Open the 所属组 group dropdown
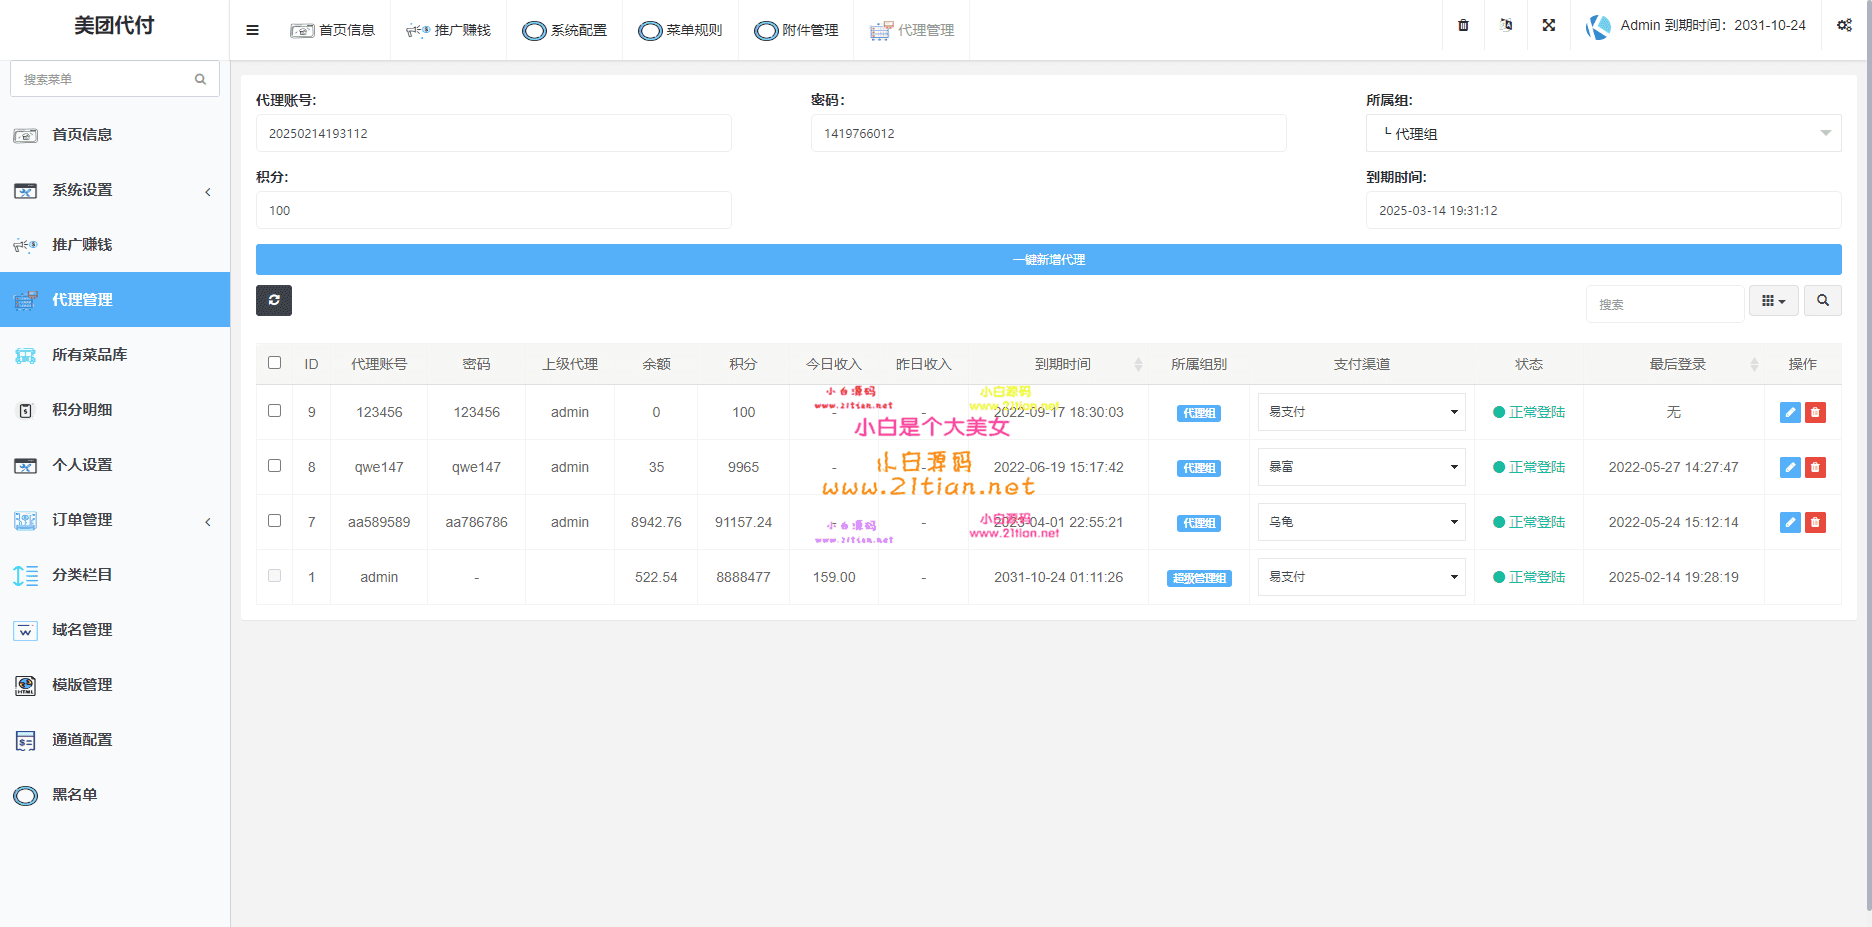Screen dimensions: 1872x927 point(1604,133)
